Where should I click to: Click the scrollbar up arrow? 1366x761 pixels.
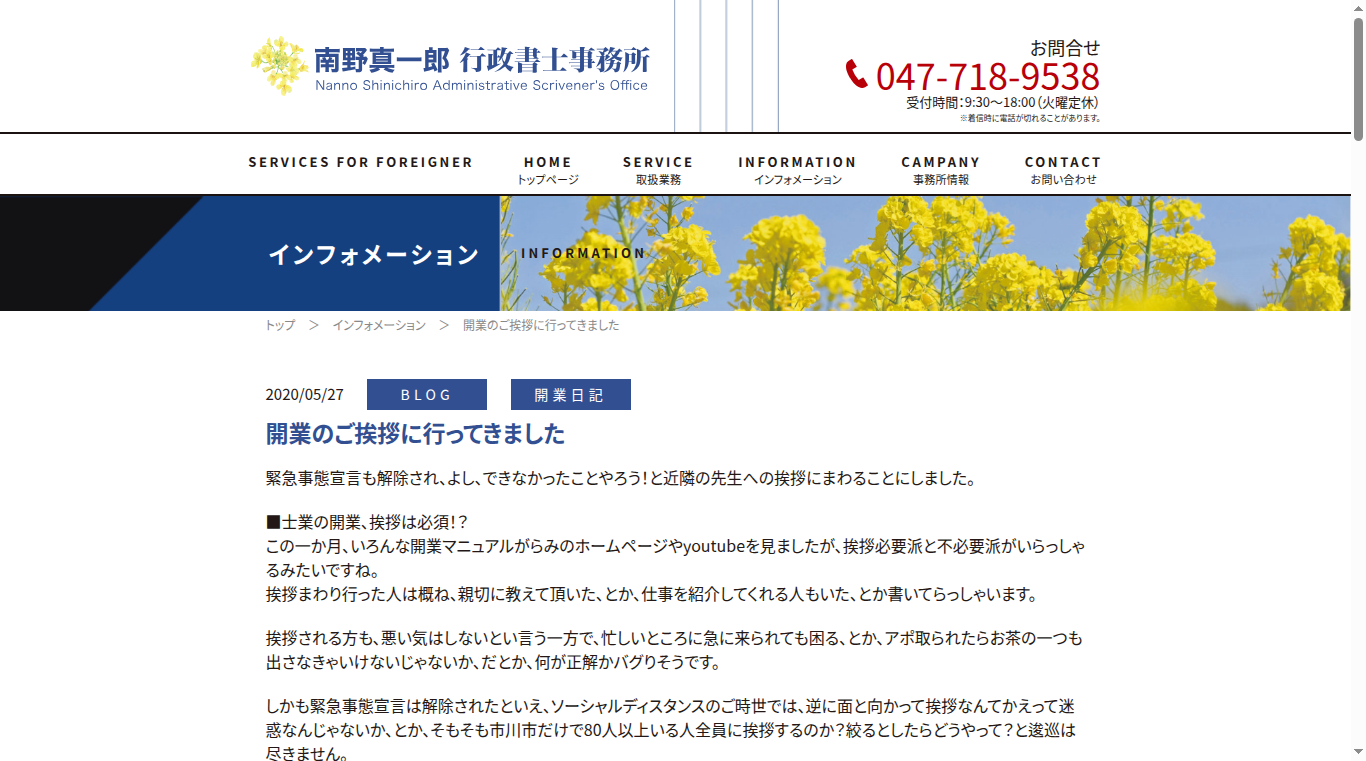1358,7
